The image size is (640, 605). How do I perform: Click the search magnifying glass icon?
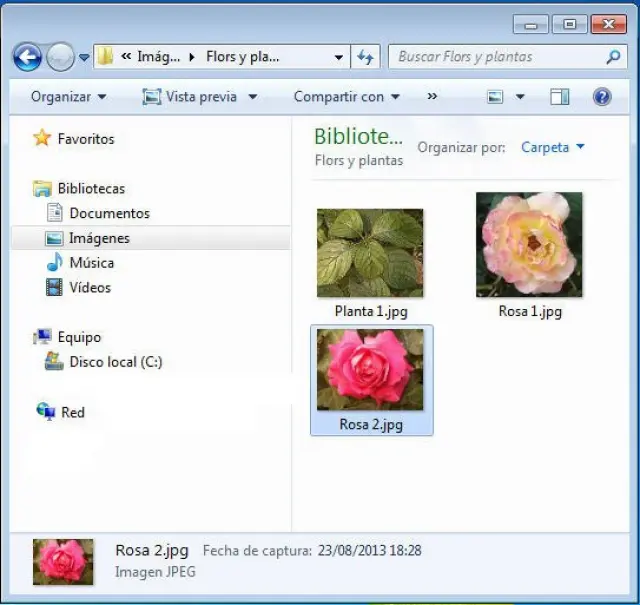click(613, 57)
